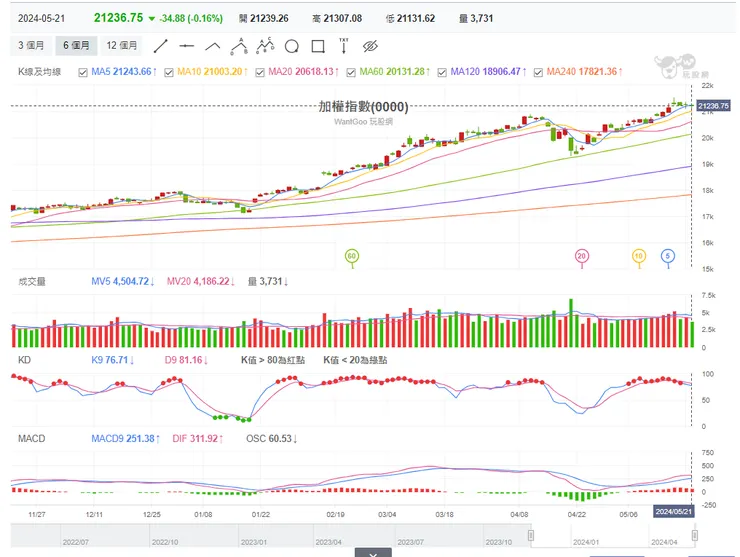Viewport: 740px width, 557px height.
Task: Select the rectangle drawing tool
Action: point(318,46)
